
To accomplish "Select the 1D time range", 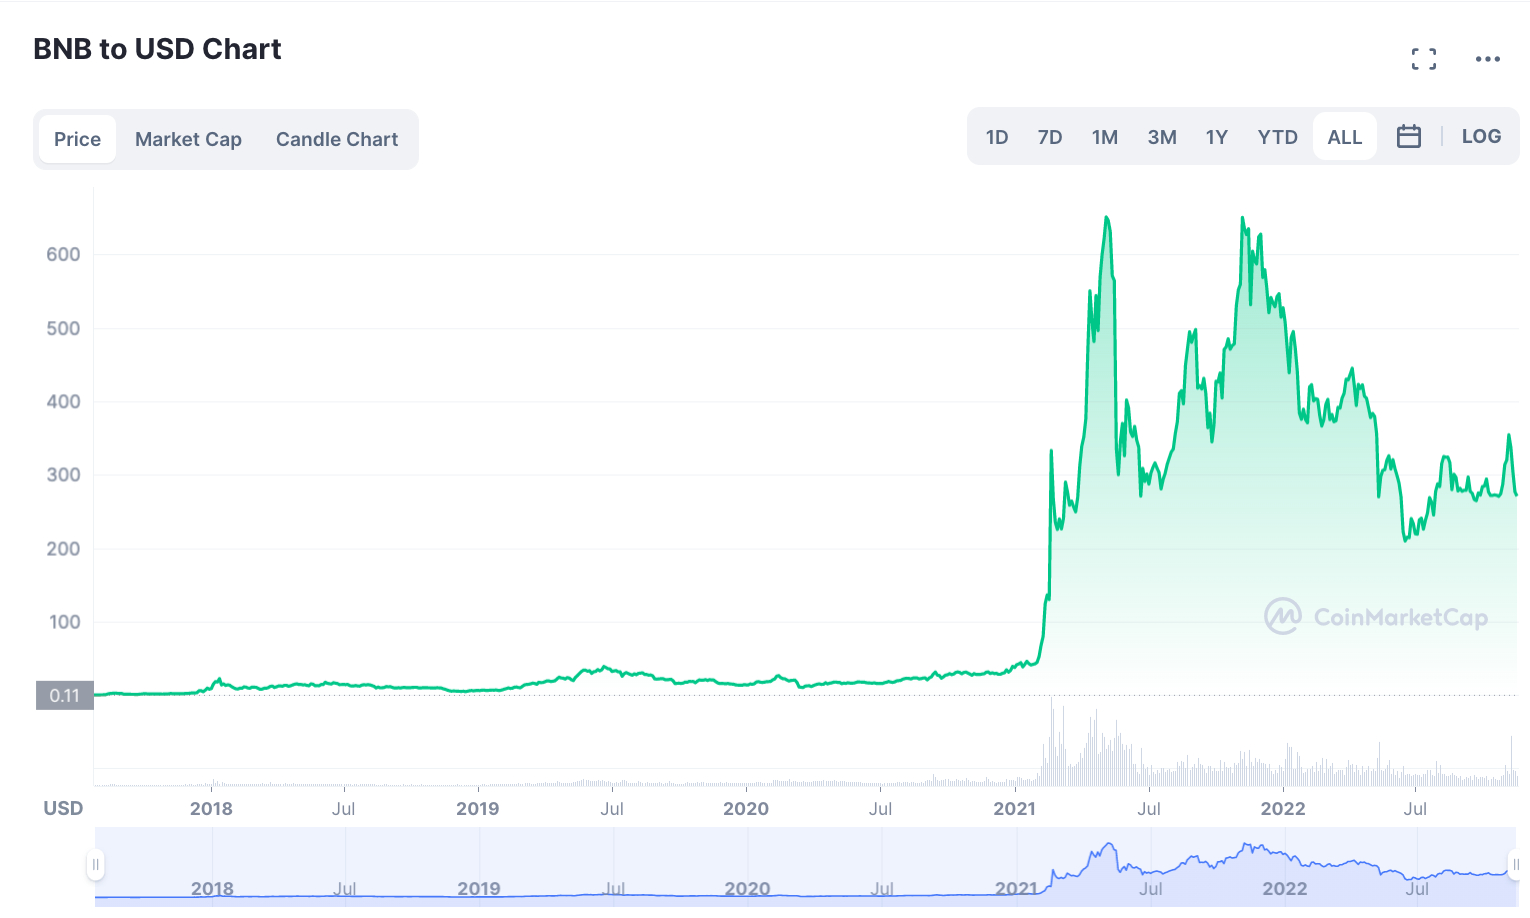I will (997, 137).
